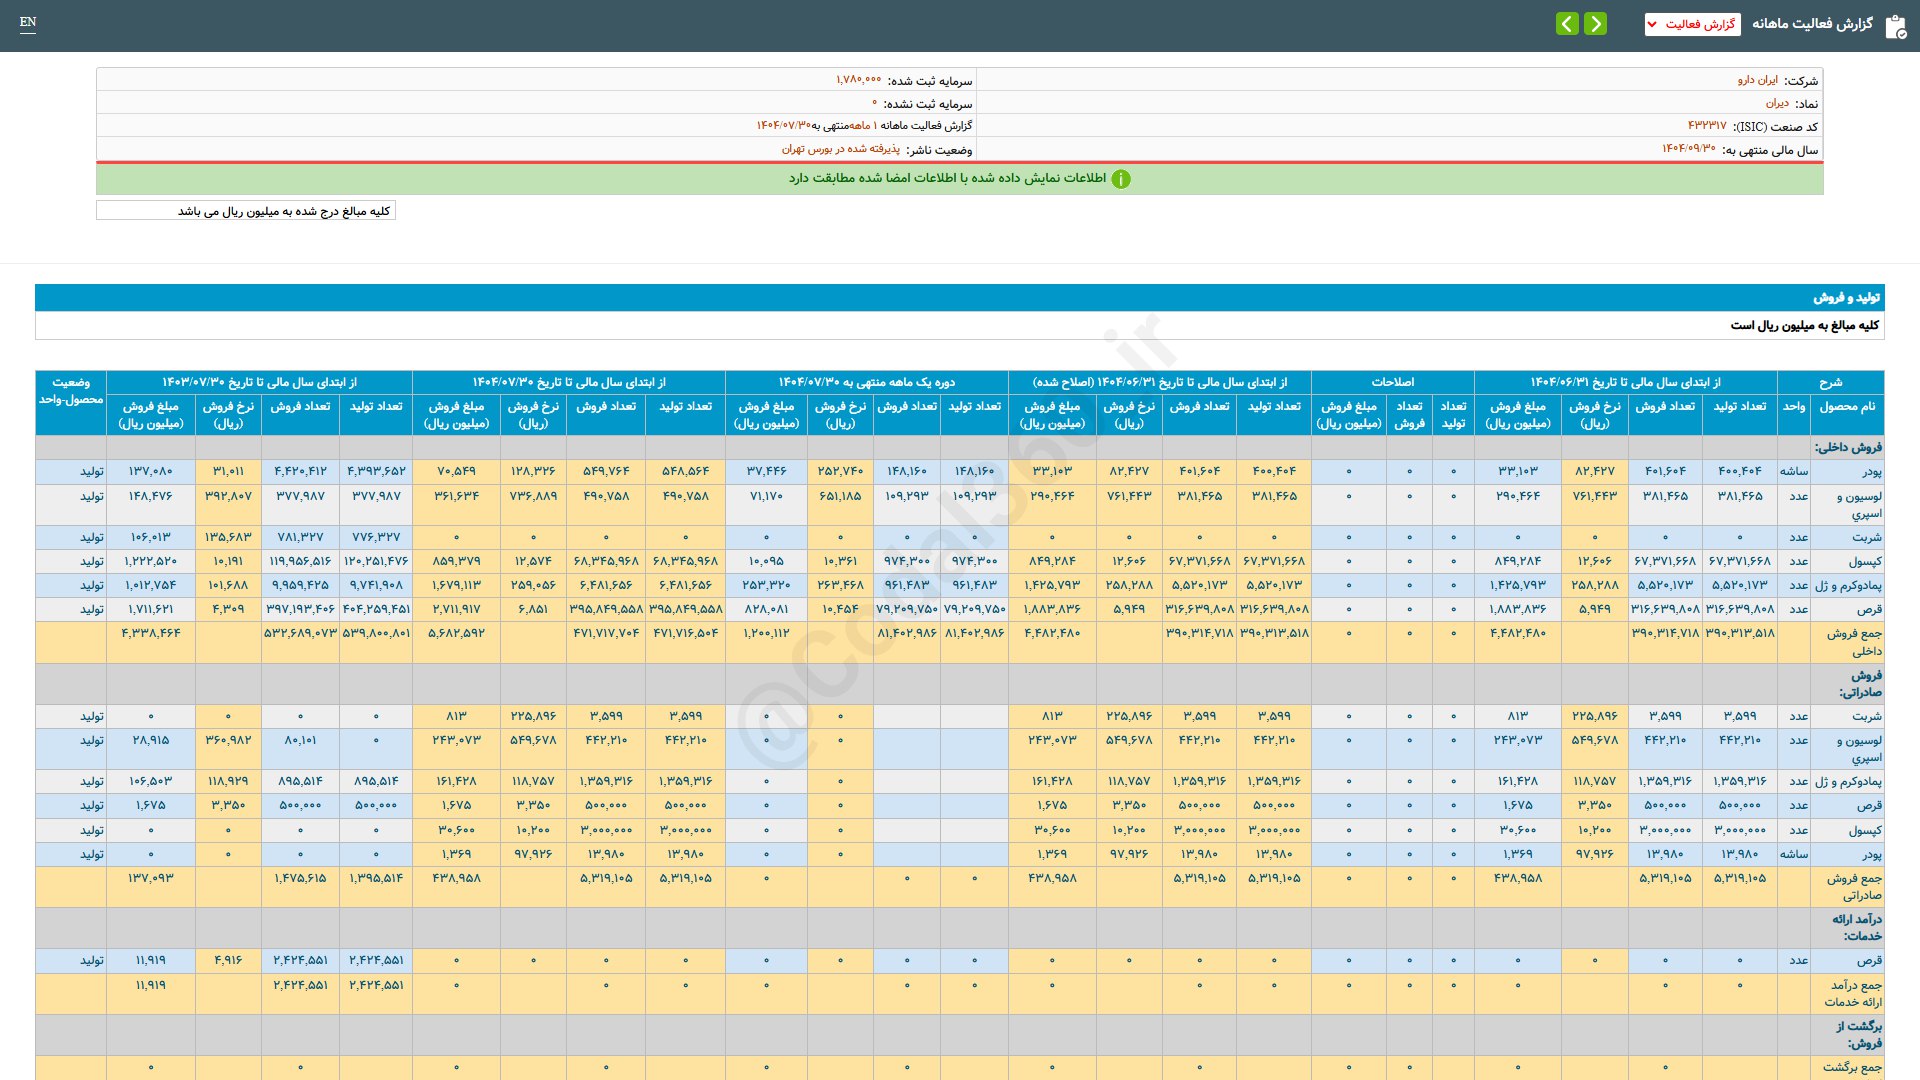Click the شرح column header
Image resolution: width=1920 pixels, height=1080 pixels.
click(x=1830, y=382)
